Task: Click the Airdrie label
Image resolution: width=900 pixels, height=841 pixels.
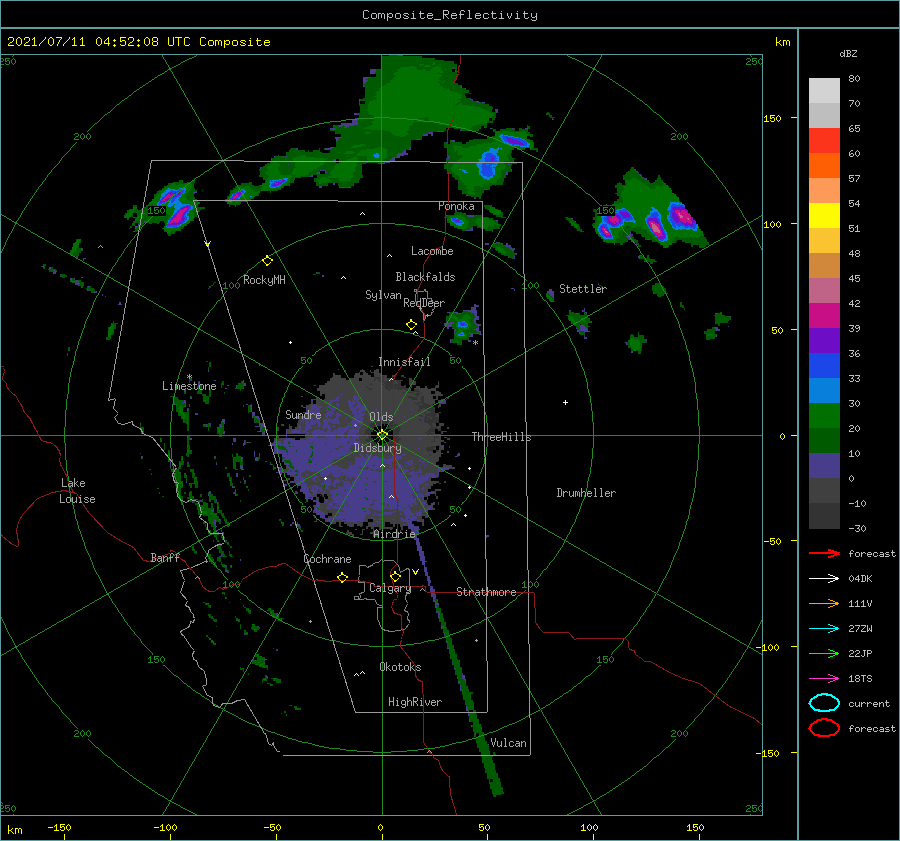Action: (x=394, y=534)
